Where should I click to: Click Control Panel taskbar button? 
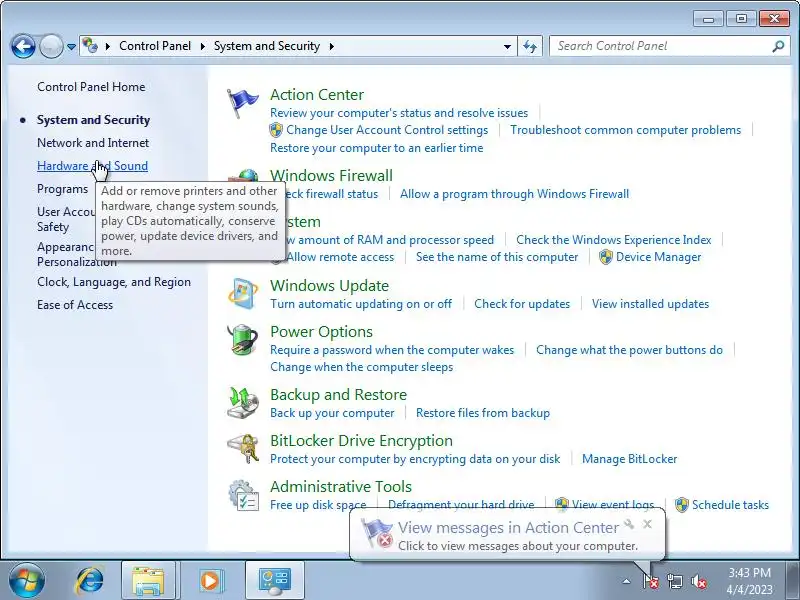point(274,580)
